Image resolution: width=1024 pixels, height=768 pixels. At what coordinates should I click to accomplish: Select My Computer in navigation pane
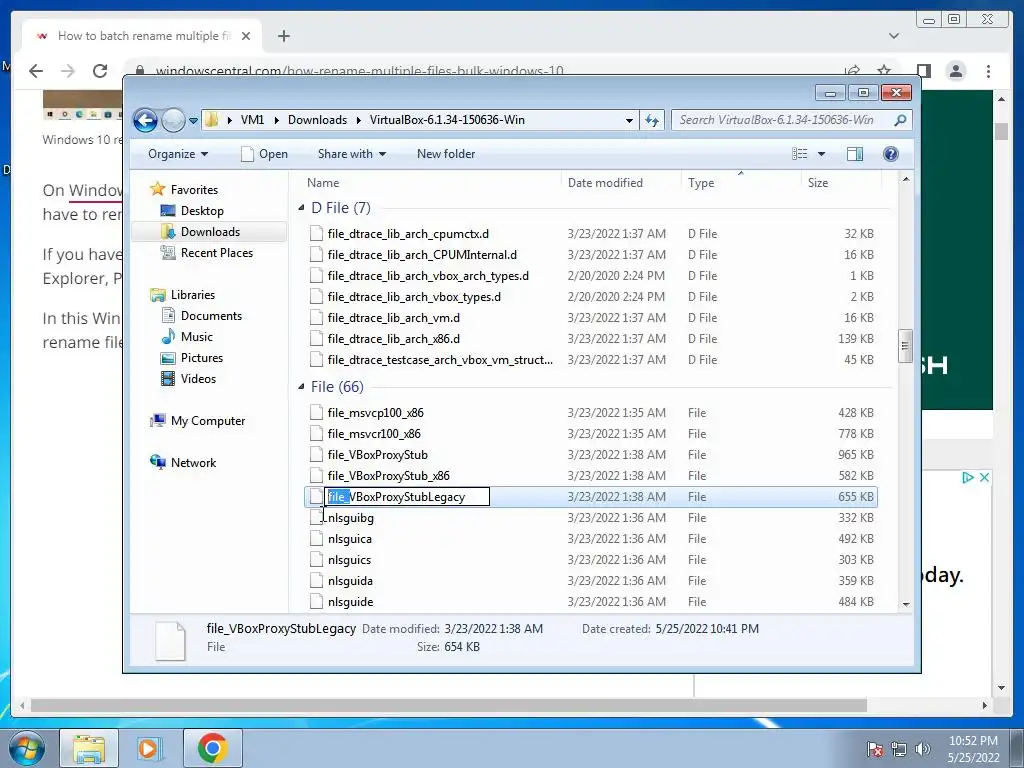208,421
